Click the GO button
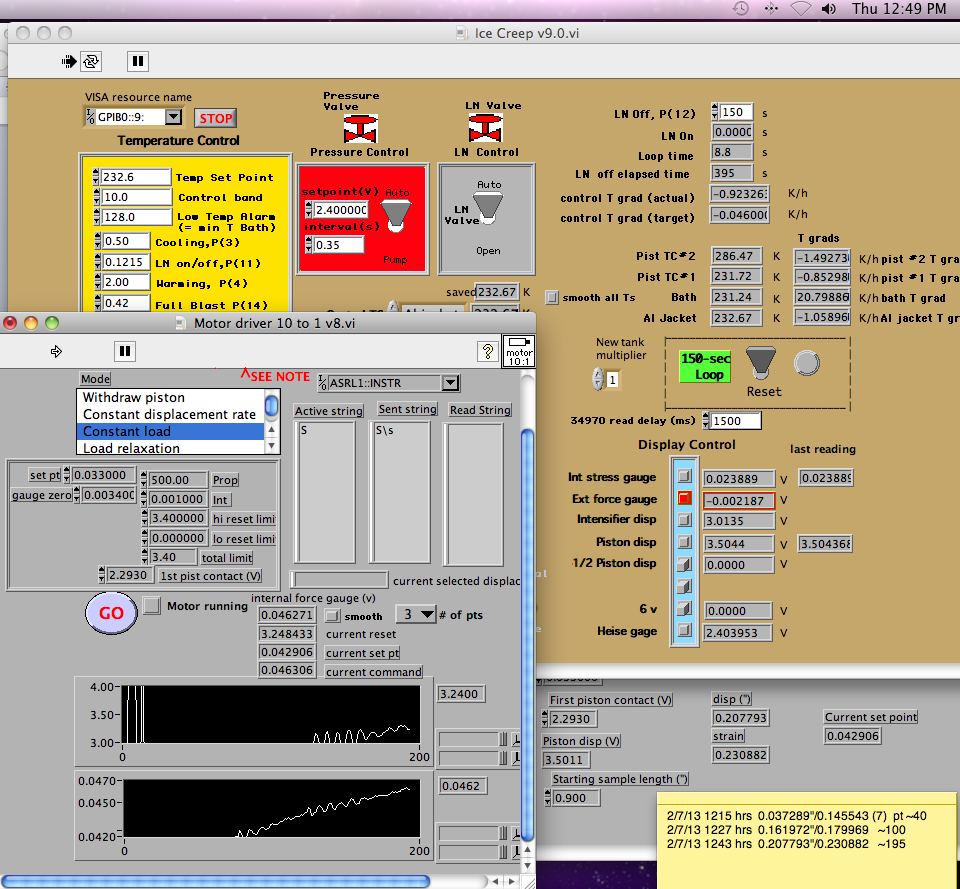This screenshot has height=889, width=960. click(111, 613)
